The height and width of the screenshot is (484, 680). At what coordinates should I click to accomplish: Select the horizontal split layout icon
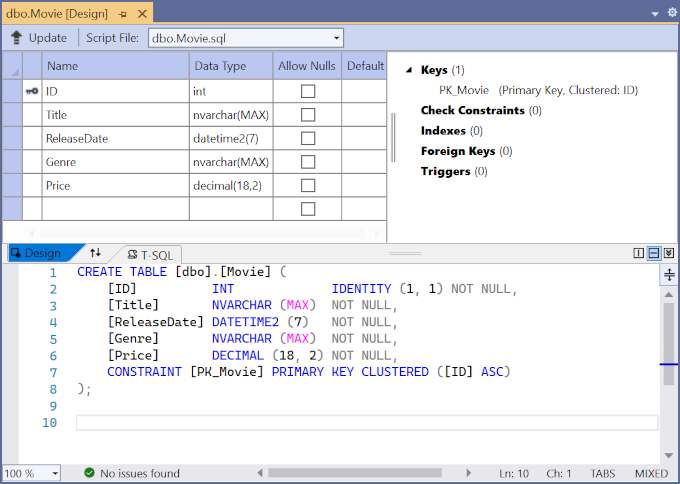point(654,254)
